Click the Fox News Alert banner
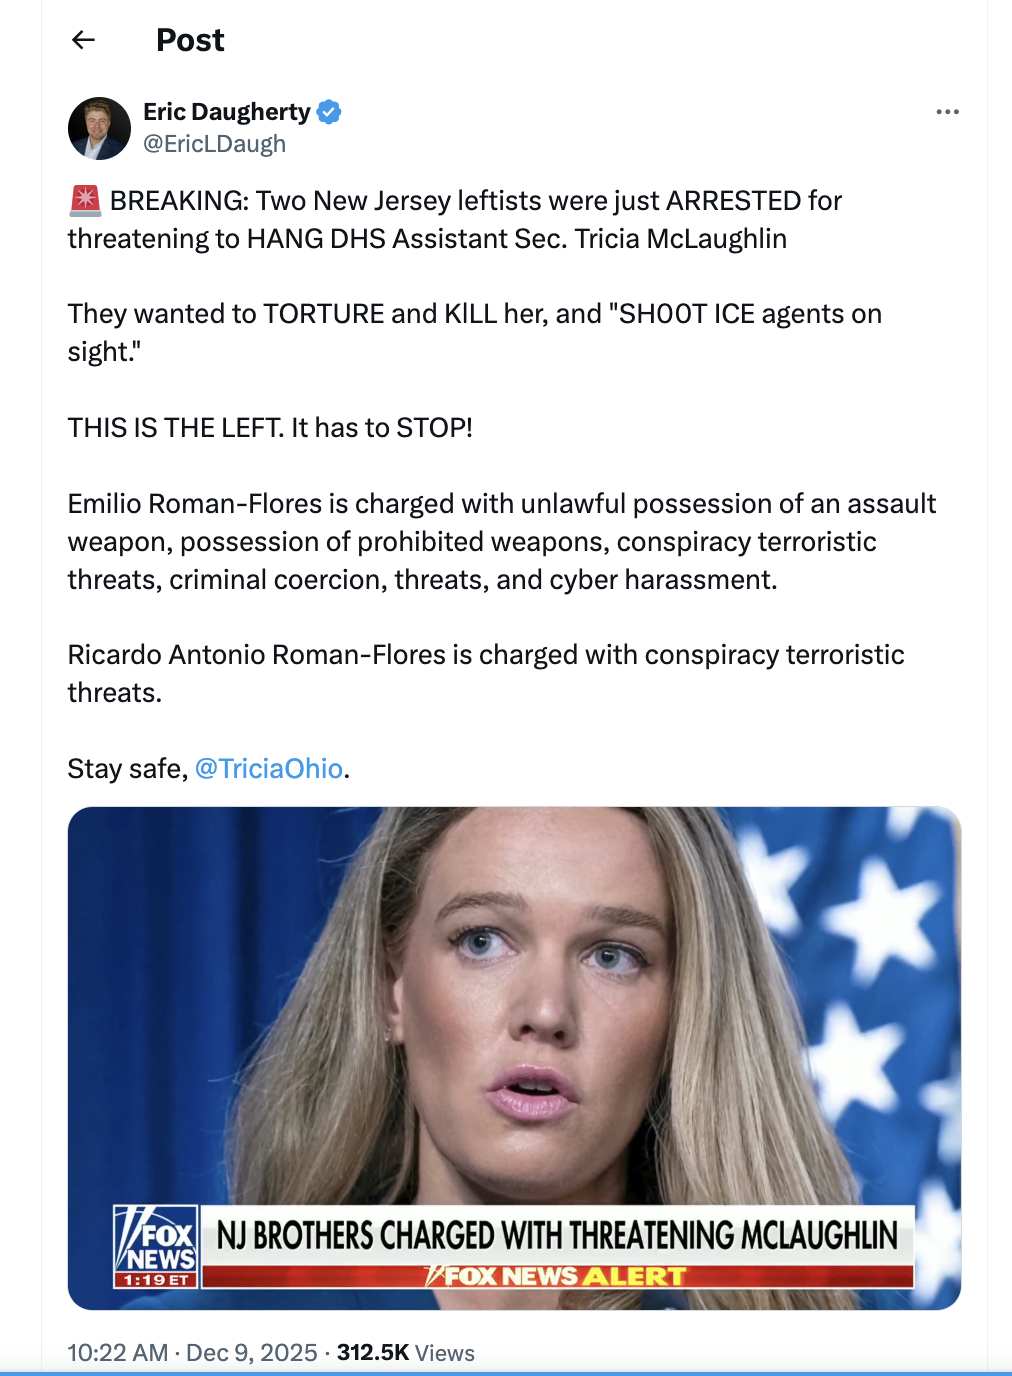1012x1376 pixels. tap(558, 1276)
